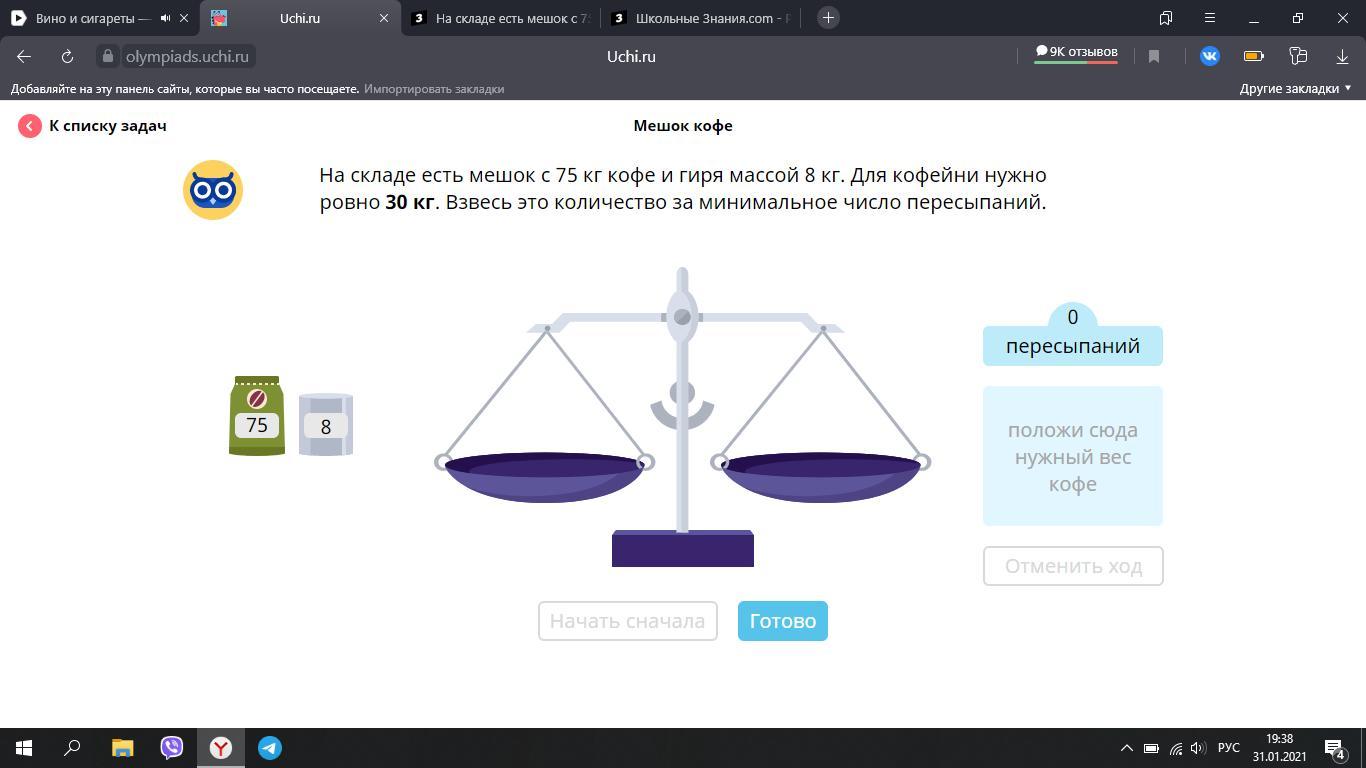Image resolution: width=1366 pixels, height=768 pixels.
Task: Open the 9K отзывов site reviews
Action: coord(1076,53)
